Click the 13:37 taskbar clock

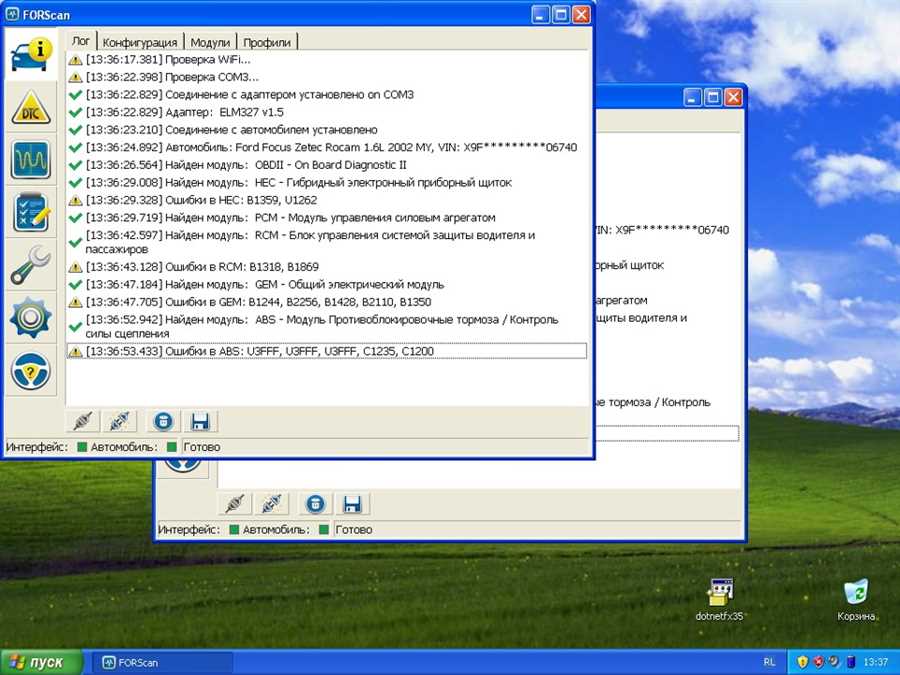875,662
